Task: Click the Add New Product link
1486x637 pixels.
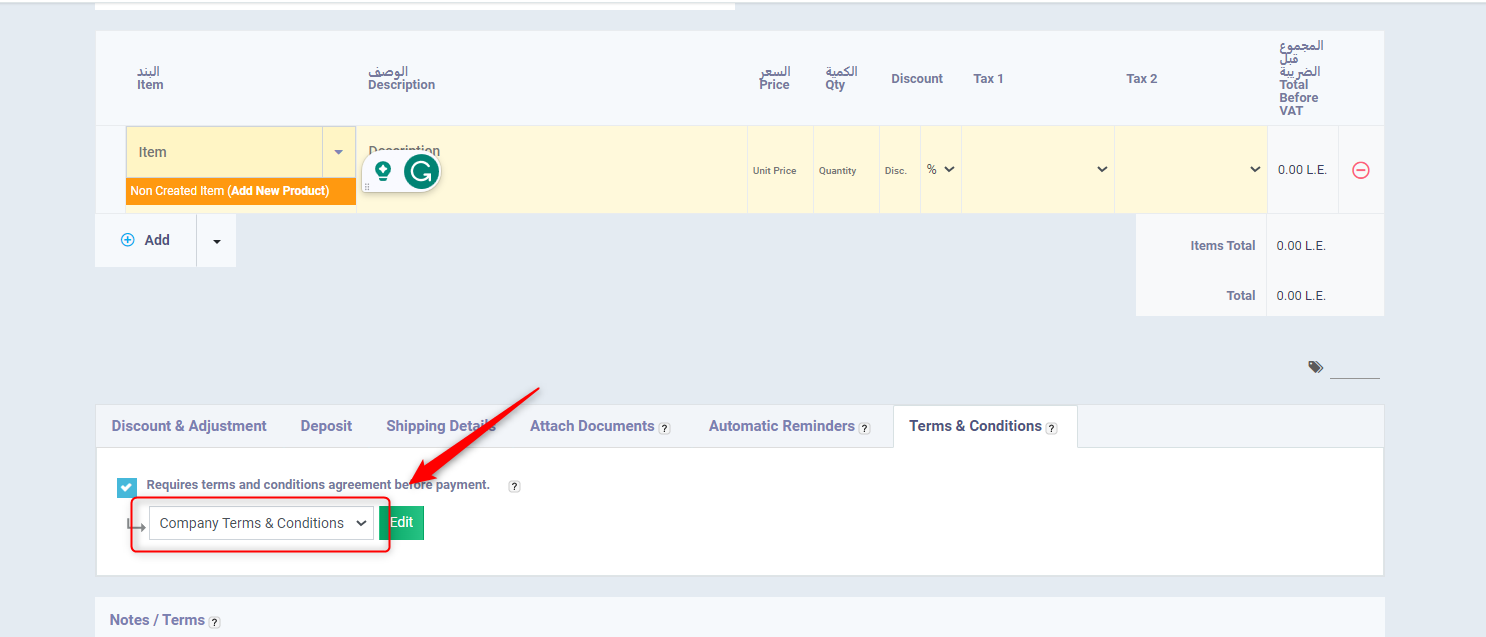Action: coord(278,191)
